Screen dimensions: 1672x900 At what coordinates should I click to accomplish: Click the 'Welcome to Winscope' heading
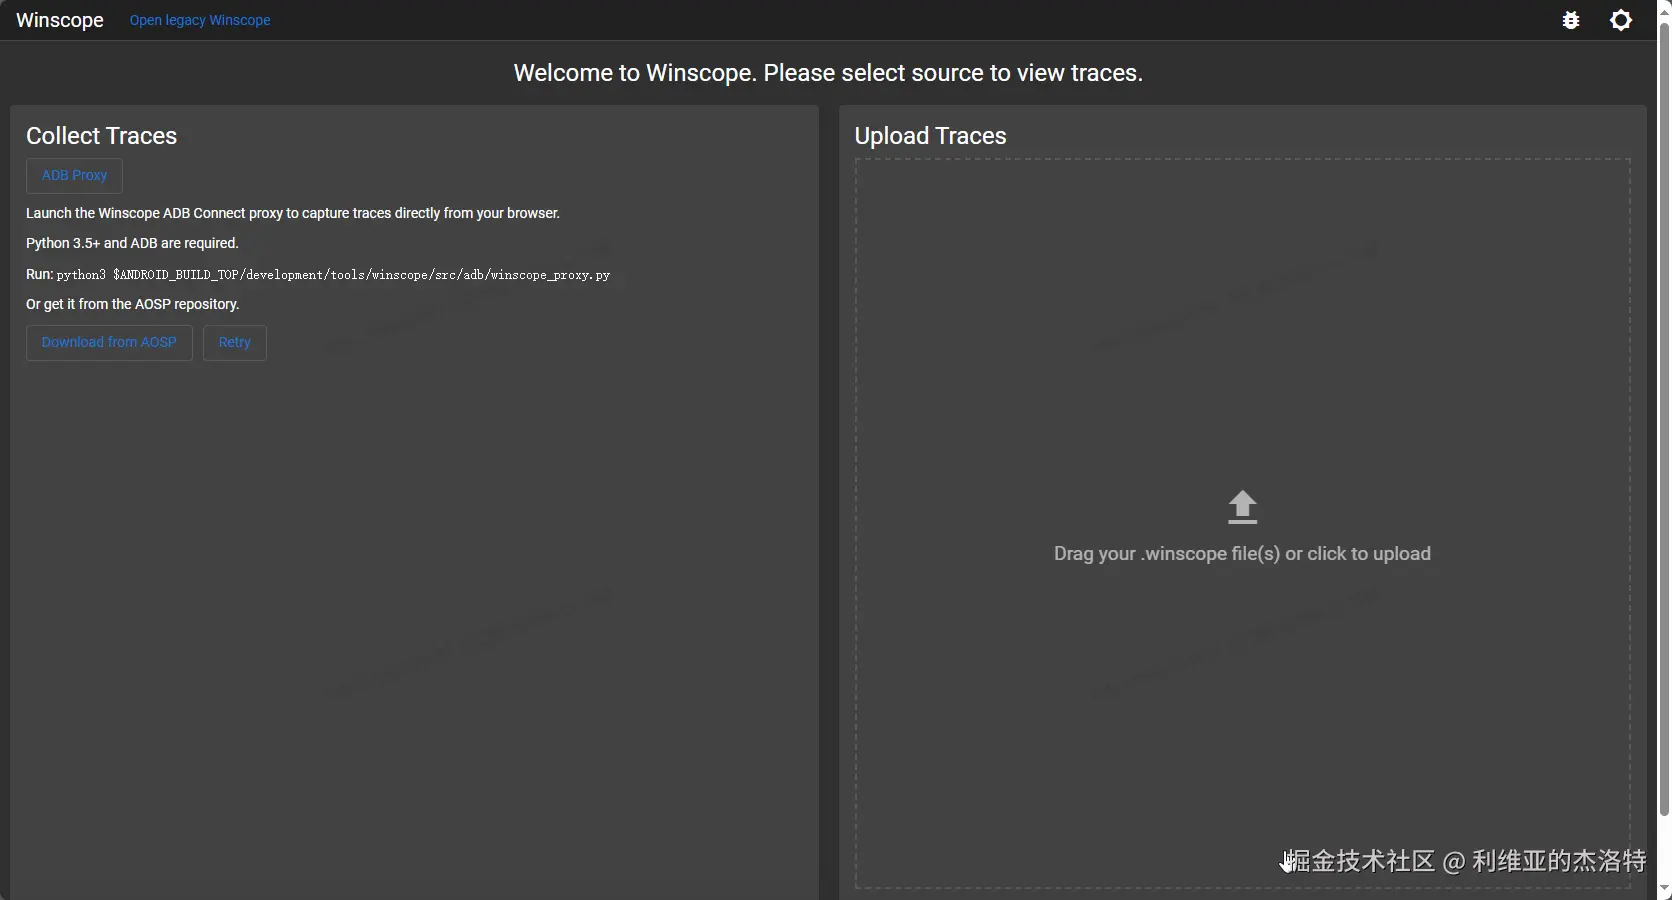[x=828, y=73]
